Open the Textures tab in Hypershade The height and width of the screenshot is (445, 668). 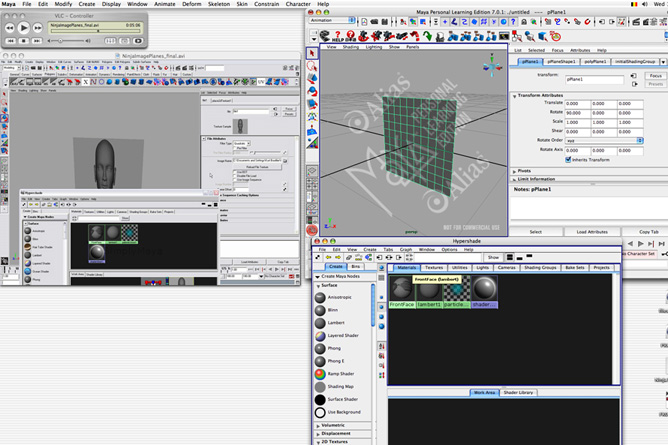click(434, 267)
